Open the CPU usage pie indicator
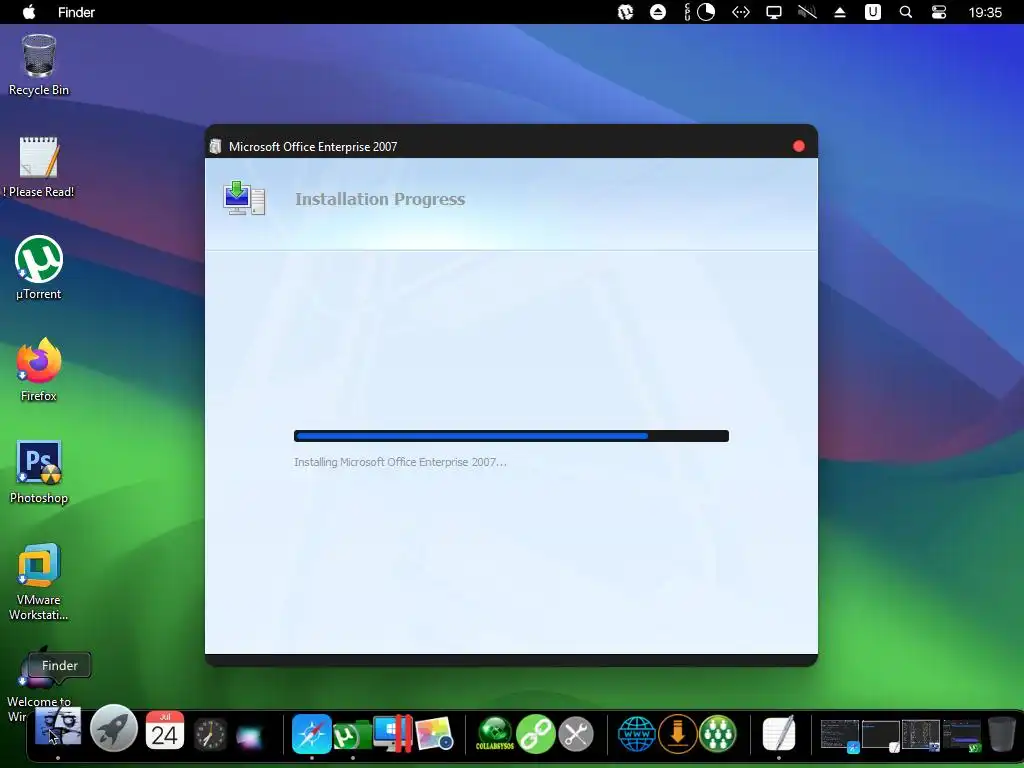 (x=706, y=12)
